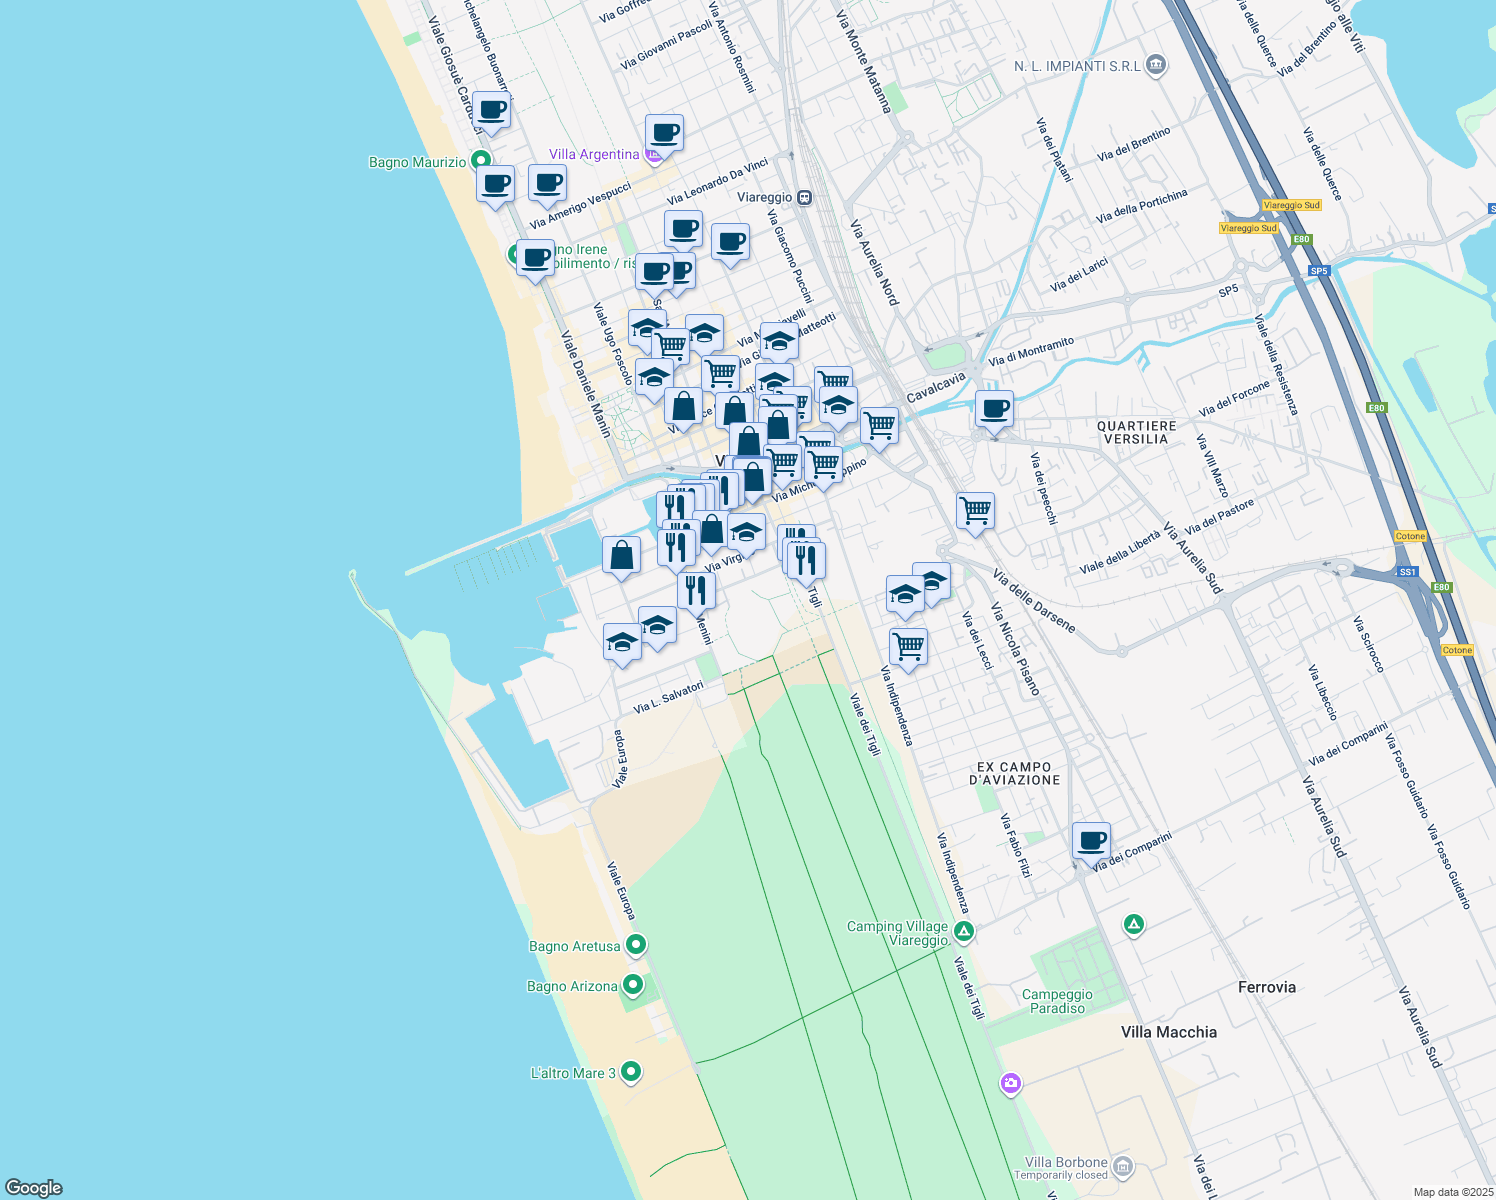Click the Villa Borbone museum icon

point(1122,1167)
